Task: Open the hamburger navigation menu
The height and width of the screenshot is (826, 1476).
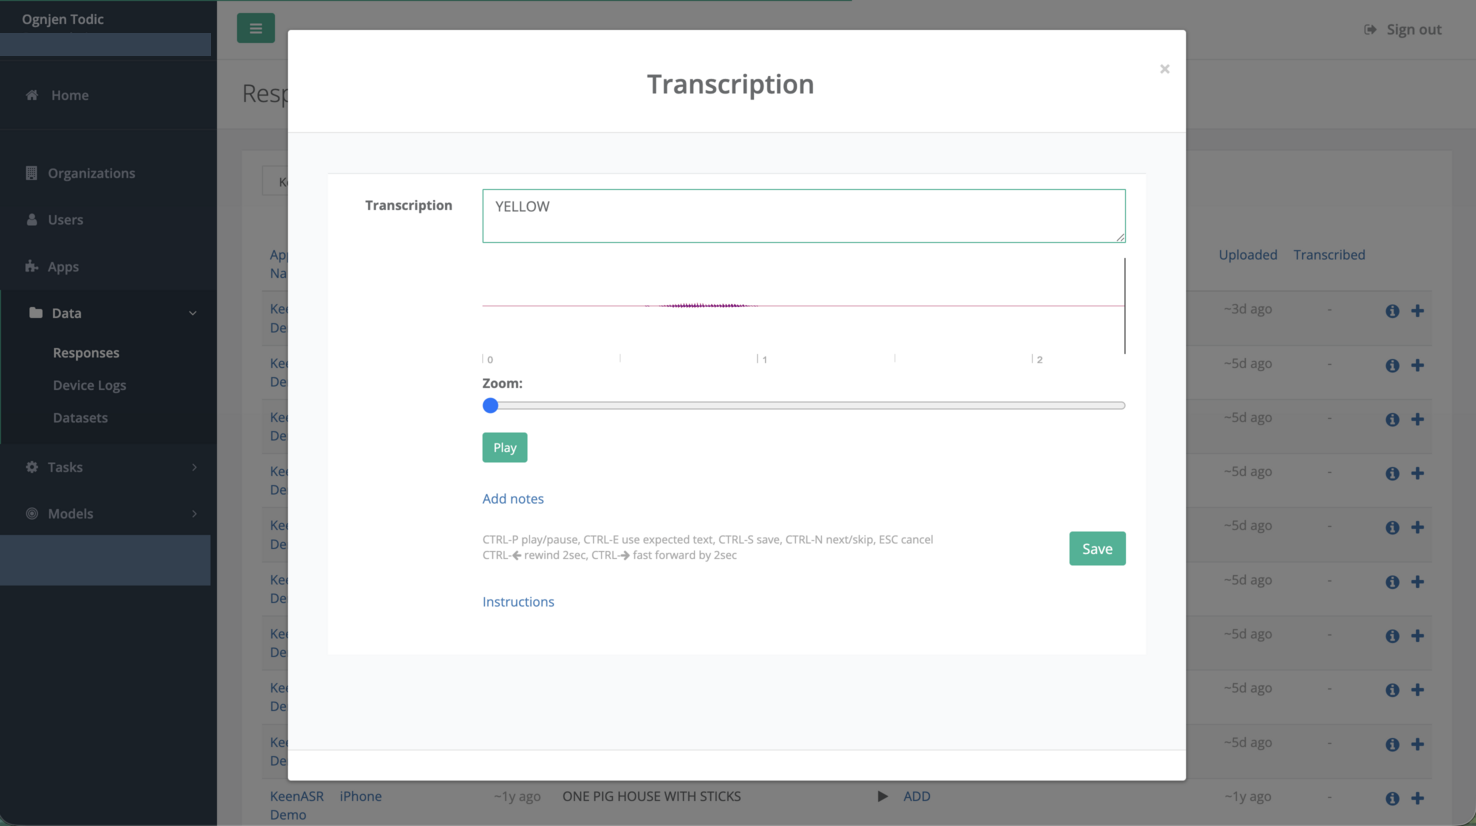Action: tap(256, 28)
